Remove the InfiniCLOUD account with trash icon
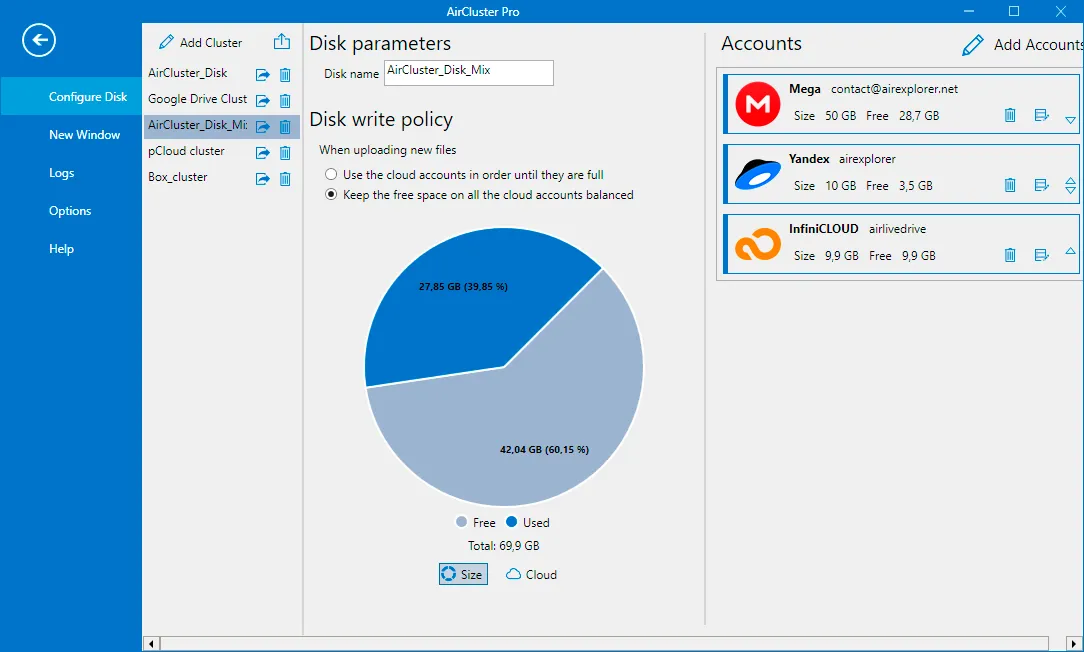Screen dimensions: 1084x652 click(1010, 255)
